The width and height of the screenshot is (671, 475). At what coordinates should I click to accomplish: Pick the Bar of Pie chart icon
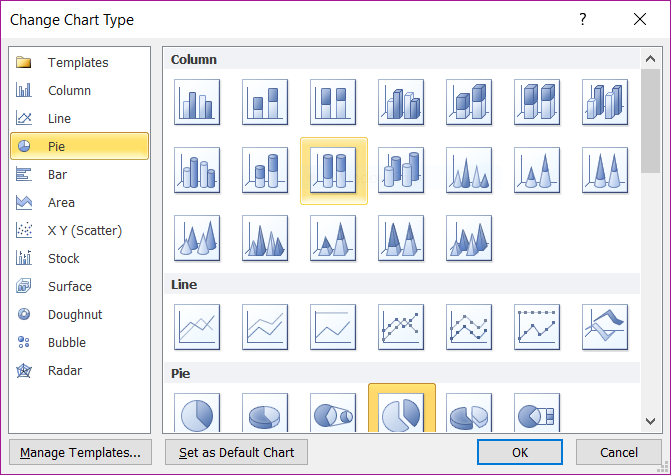(537, 413)
